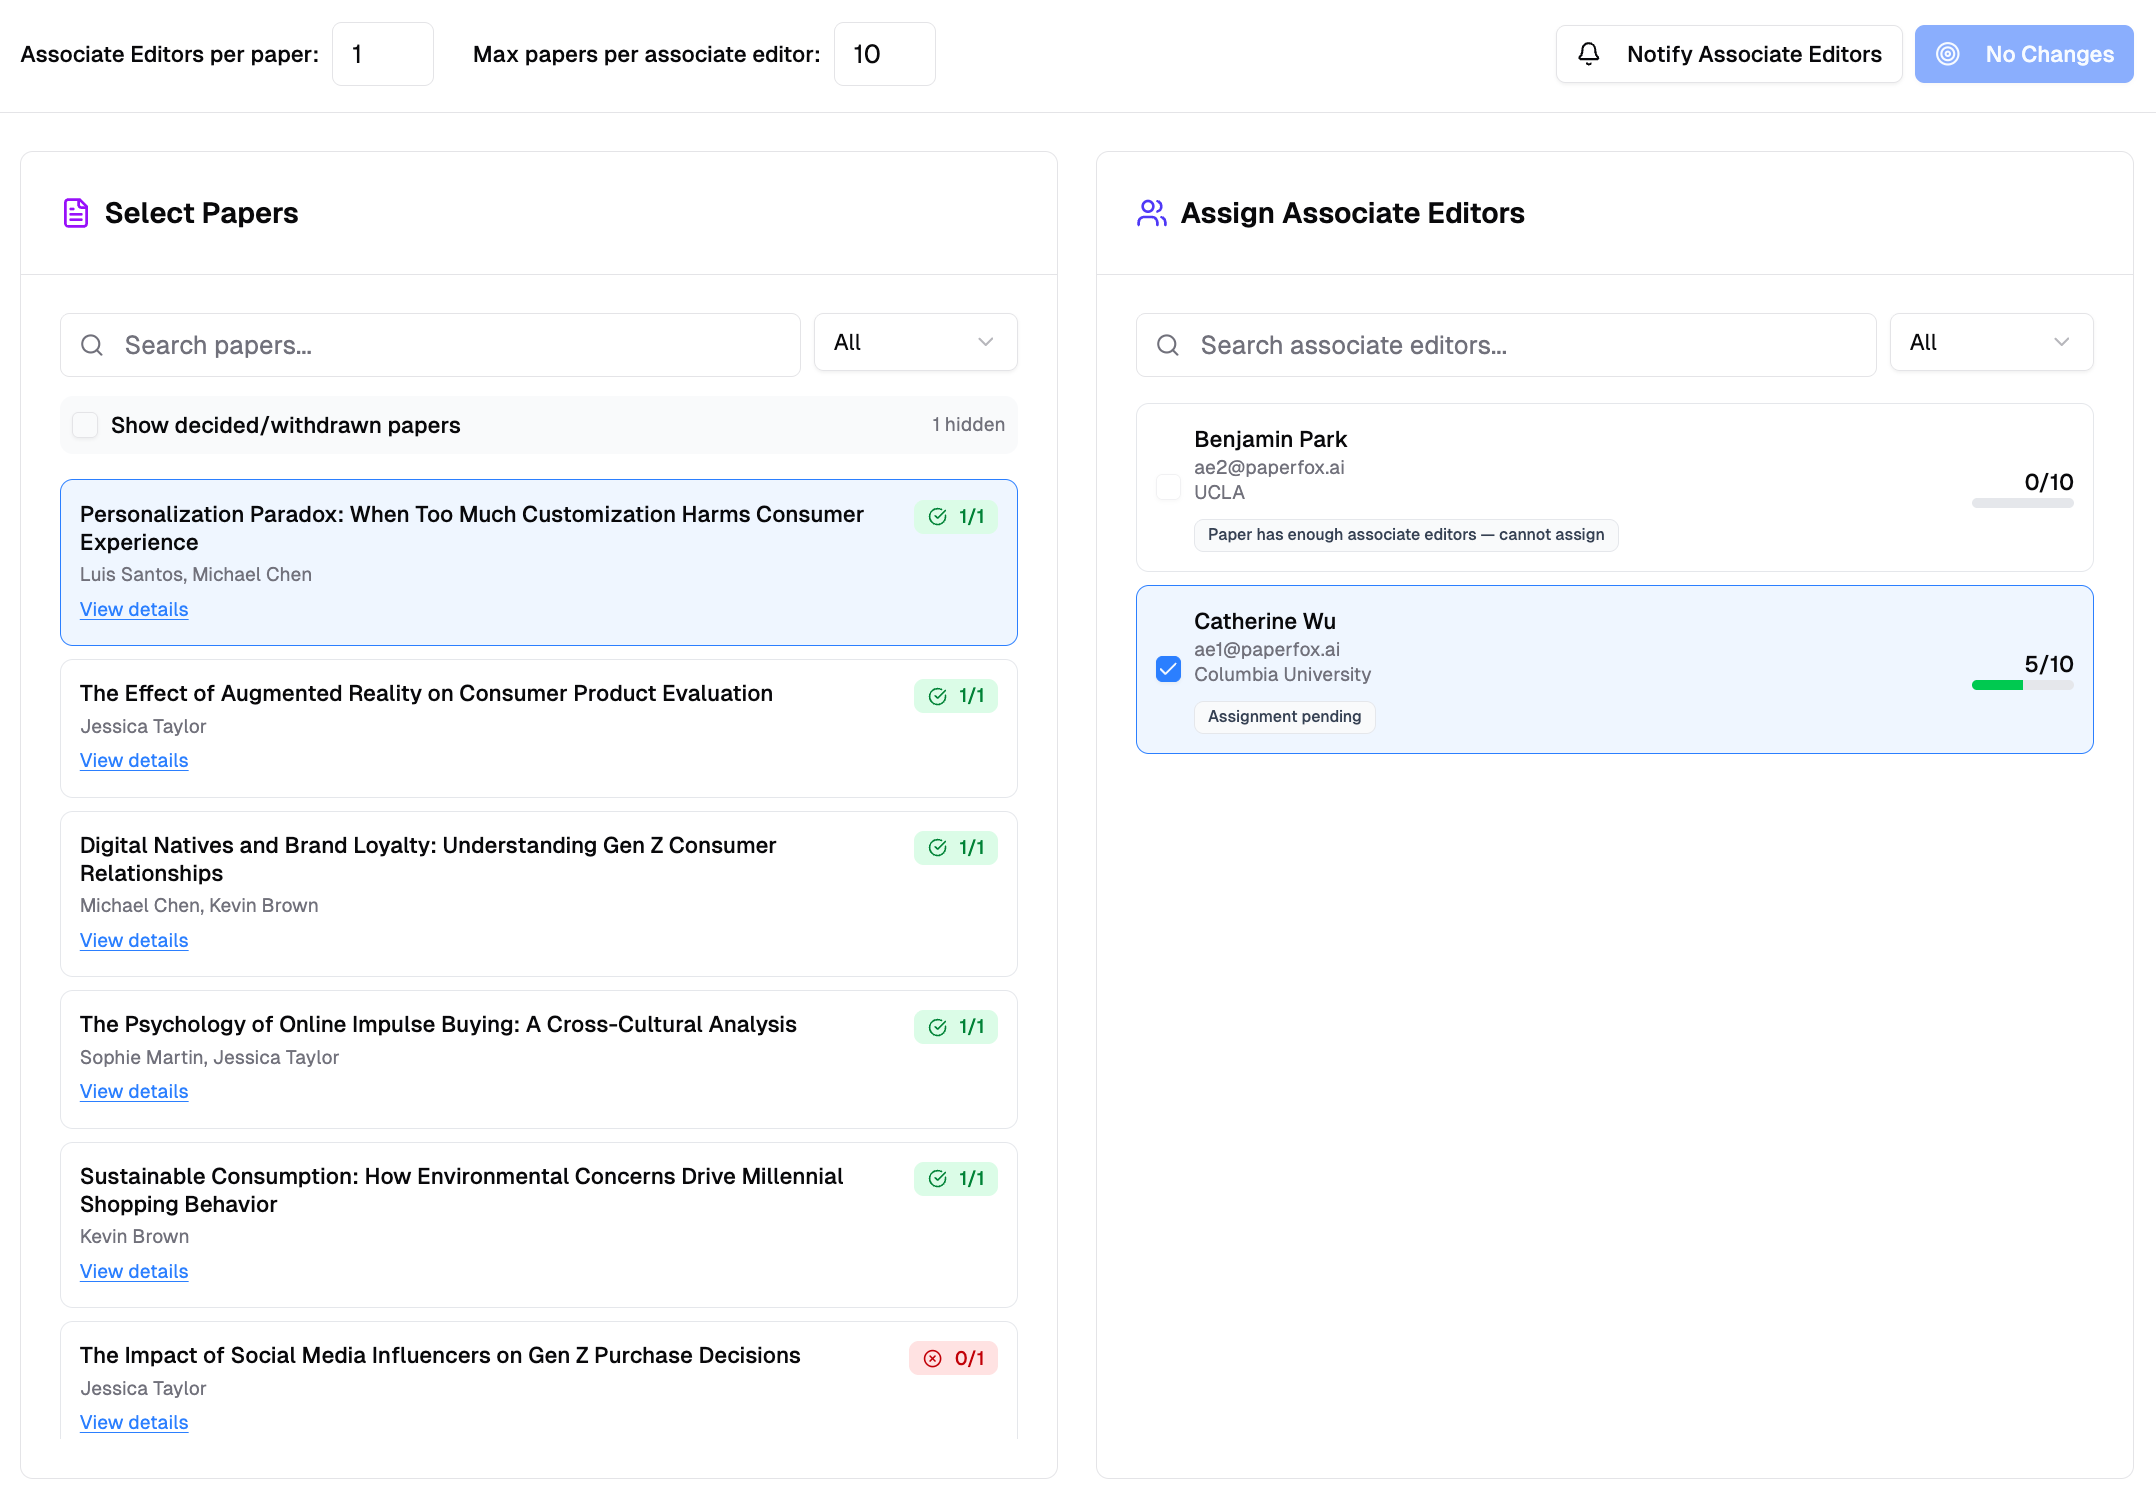The image size is (2156, 1502).
Task: Click the 1/1 badge on Augmented Reality paper
Action: (x=955, y=696)
